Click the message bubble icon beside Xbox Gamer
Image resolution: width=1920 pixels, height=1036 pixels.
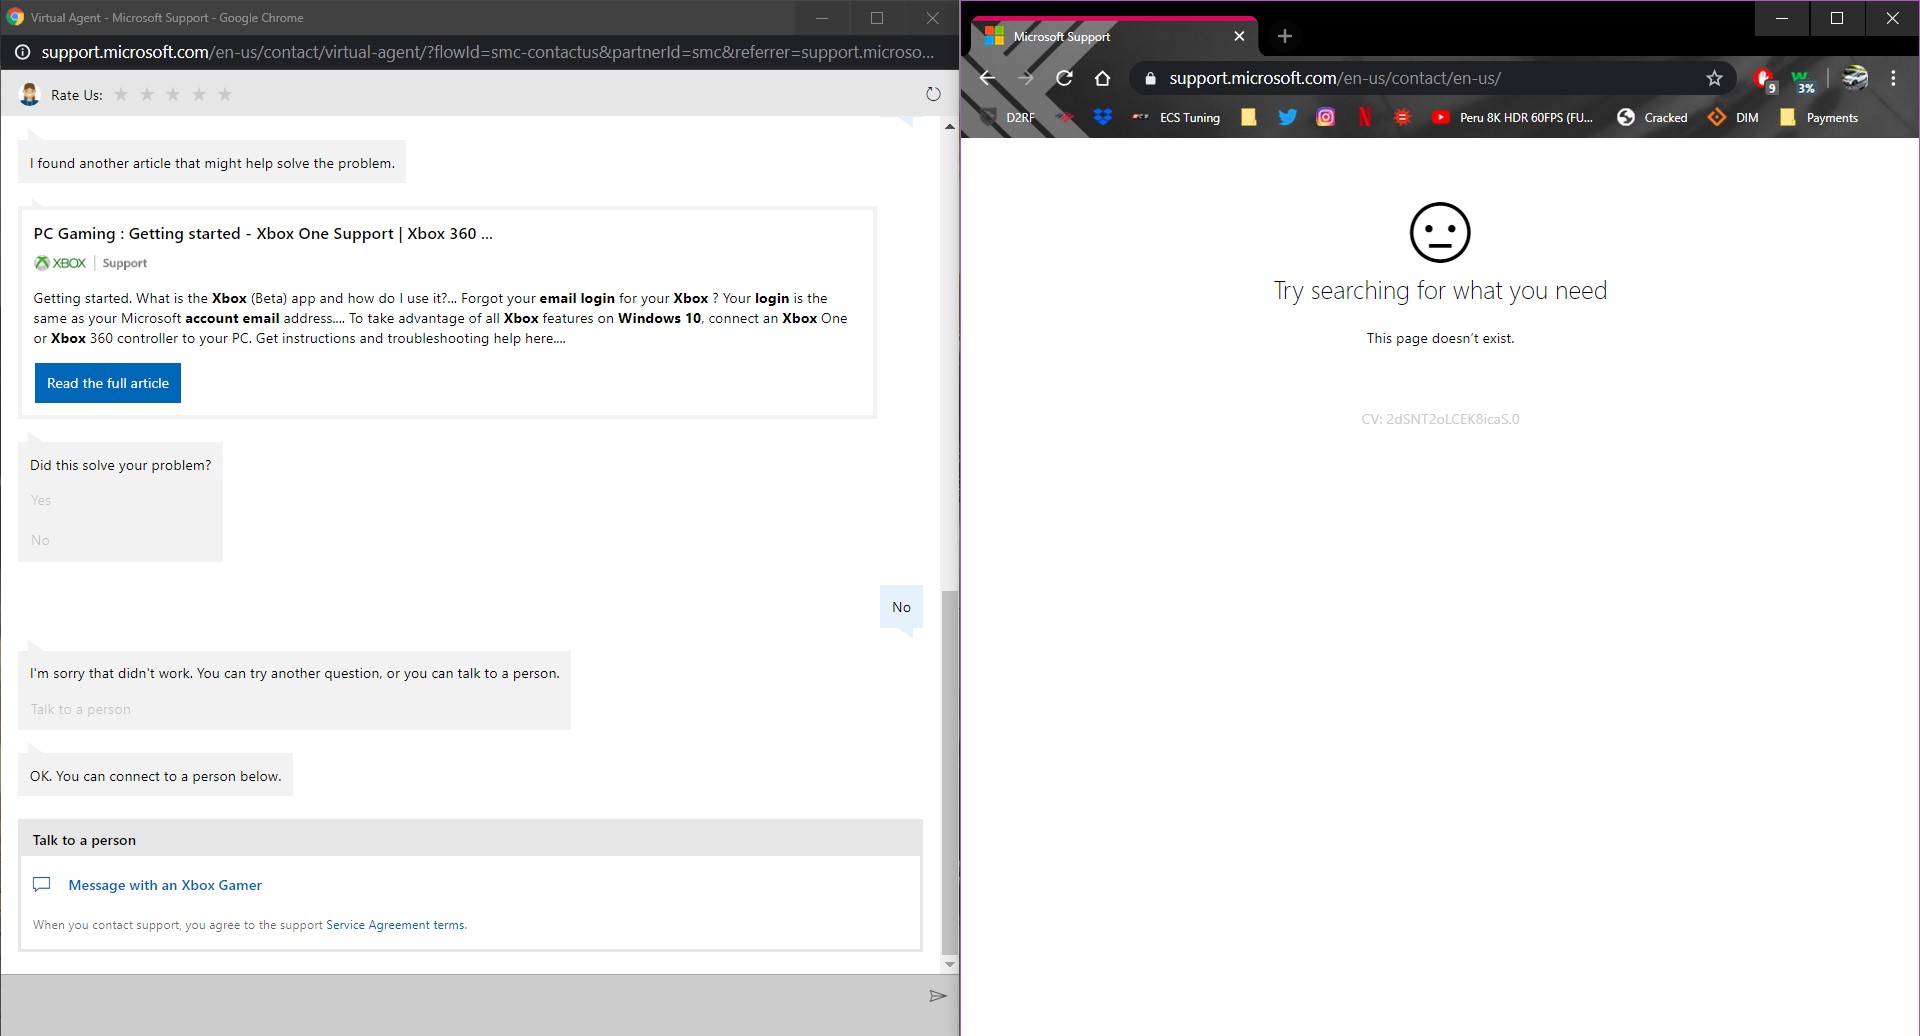42,885
